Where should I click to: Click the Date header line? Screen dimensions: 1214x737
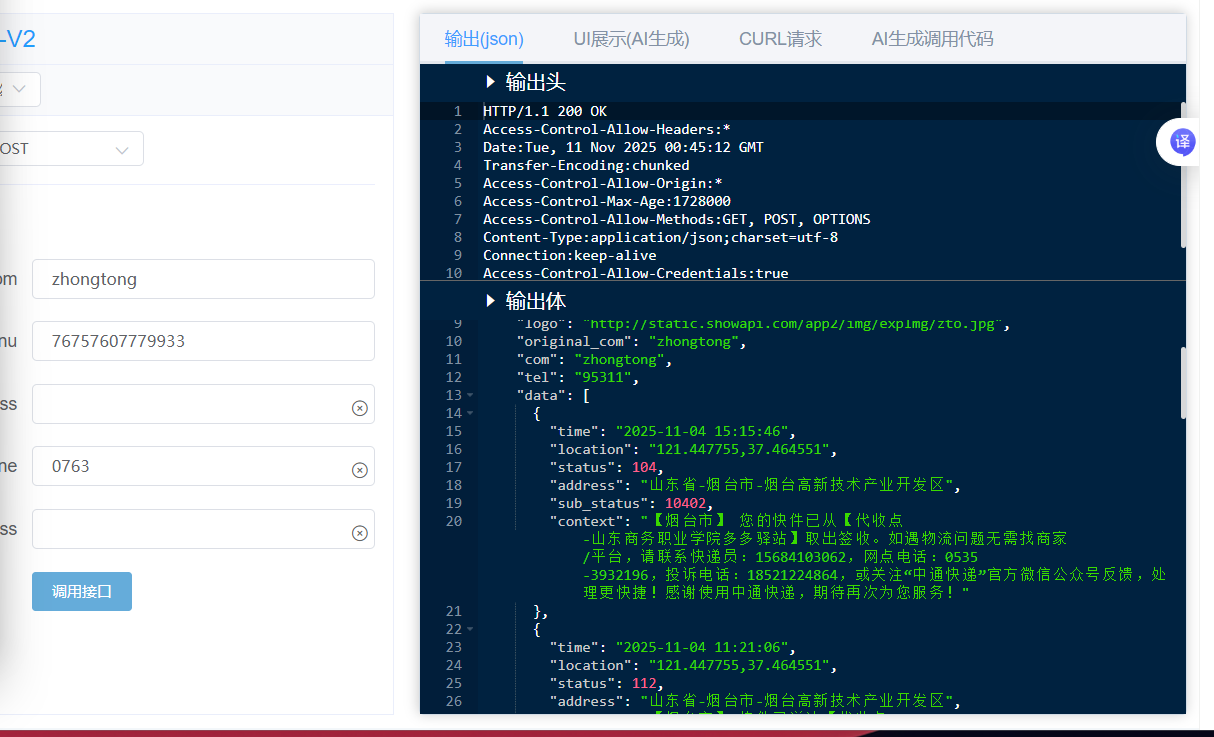[623, 147]
